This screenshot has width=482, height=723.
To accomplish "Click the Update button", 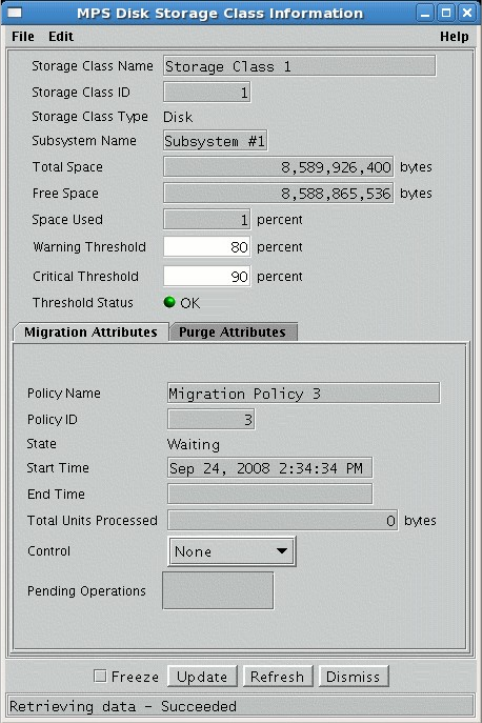I will tap(202, 676).
